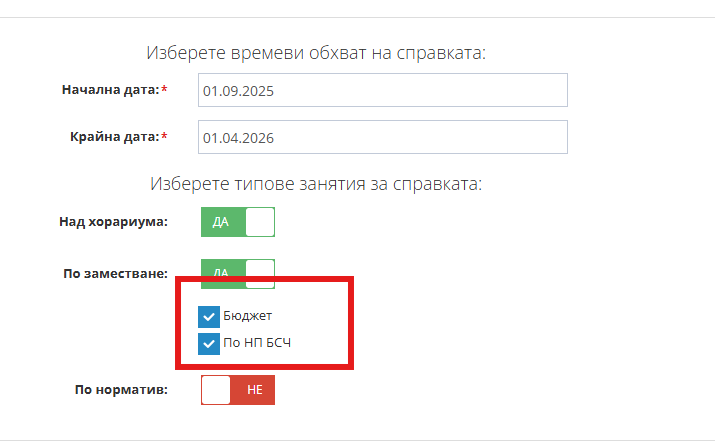Click the white handle of Над хорариума switch

[x=260, y=222]
